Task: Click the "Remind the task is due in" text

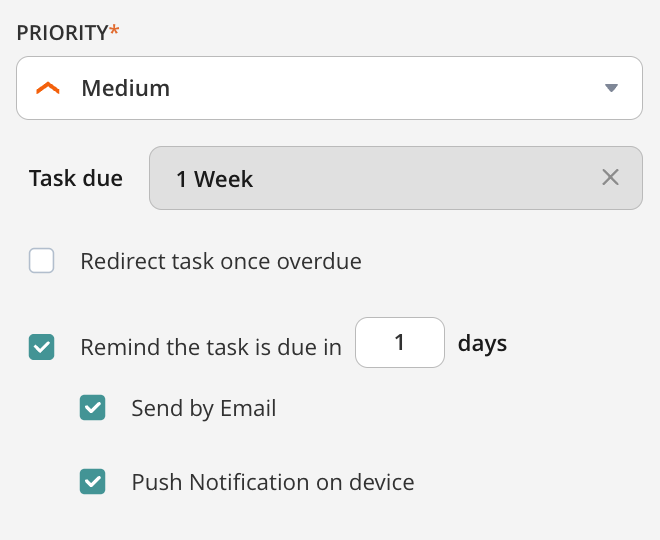Action: click(211, 347)
